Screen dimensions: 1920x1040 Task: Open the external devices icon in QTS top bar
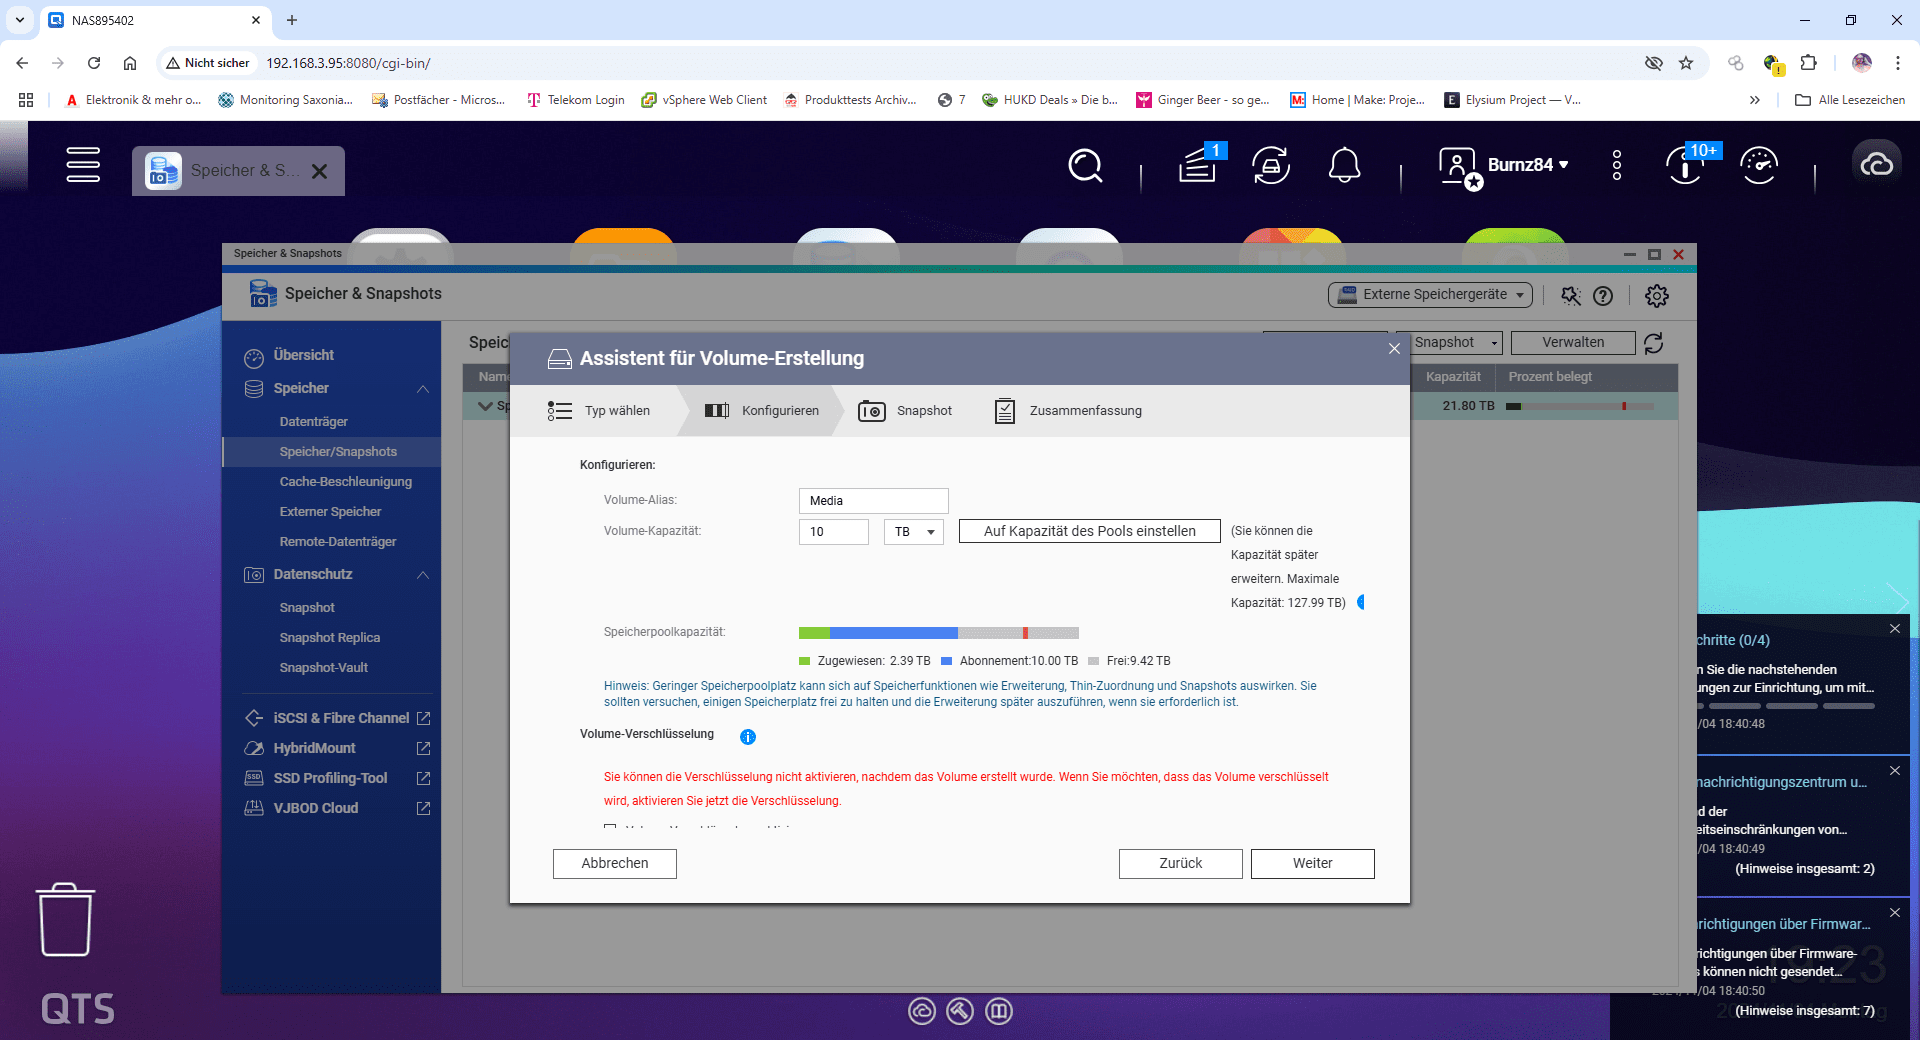[1271, 165]
